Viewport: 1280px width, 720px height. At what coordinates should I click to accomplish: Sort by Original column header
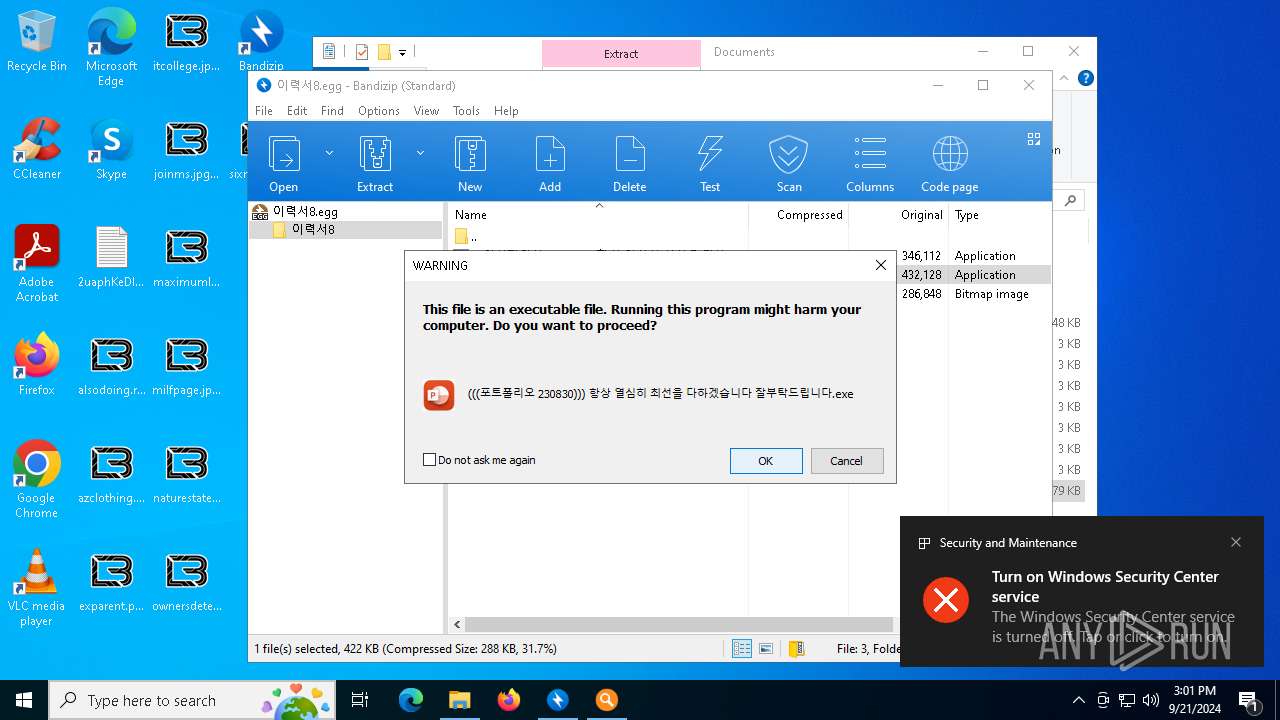pyautogui.click(x=898, y=215)
